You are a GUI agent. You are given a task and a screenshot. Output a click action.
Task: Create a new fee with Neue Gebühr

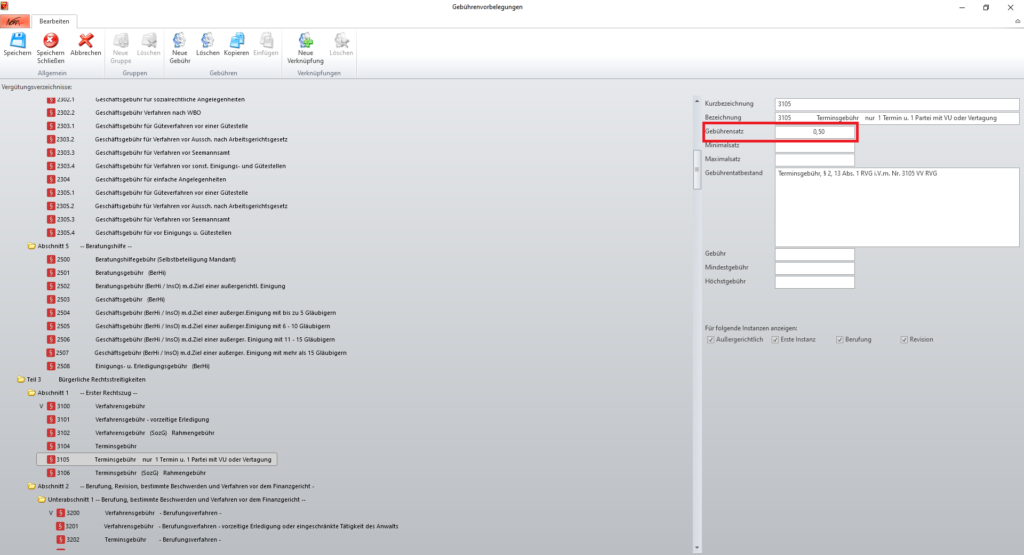point(180,46)
